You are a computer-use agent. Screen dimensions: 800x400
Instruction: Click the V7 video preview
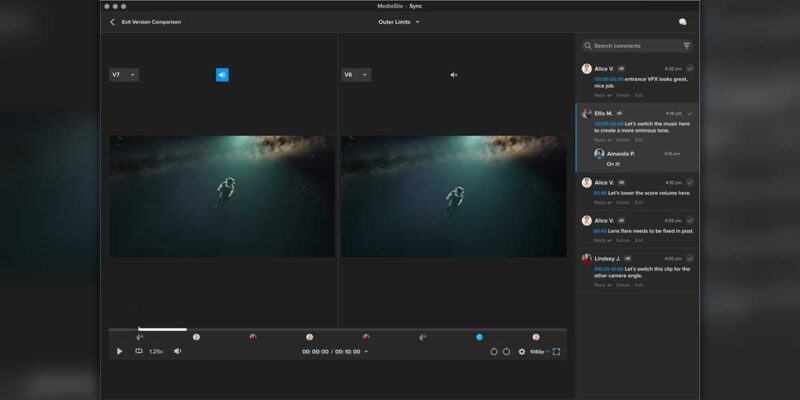222,196
